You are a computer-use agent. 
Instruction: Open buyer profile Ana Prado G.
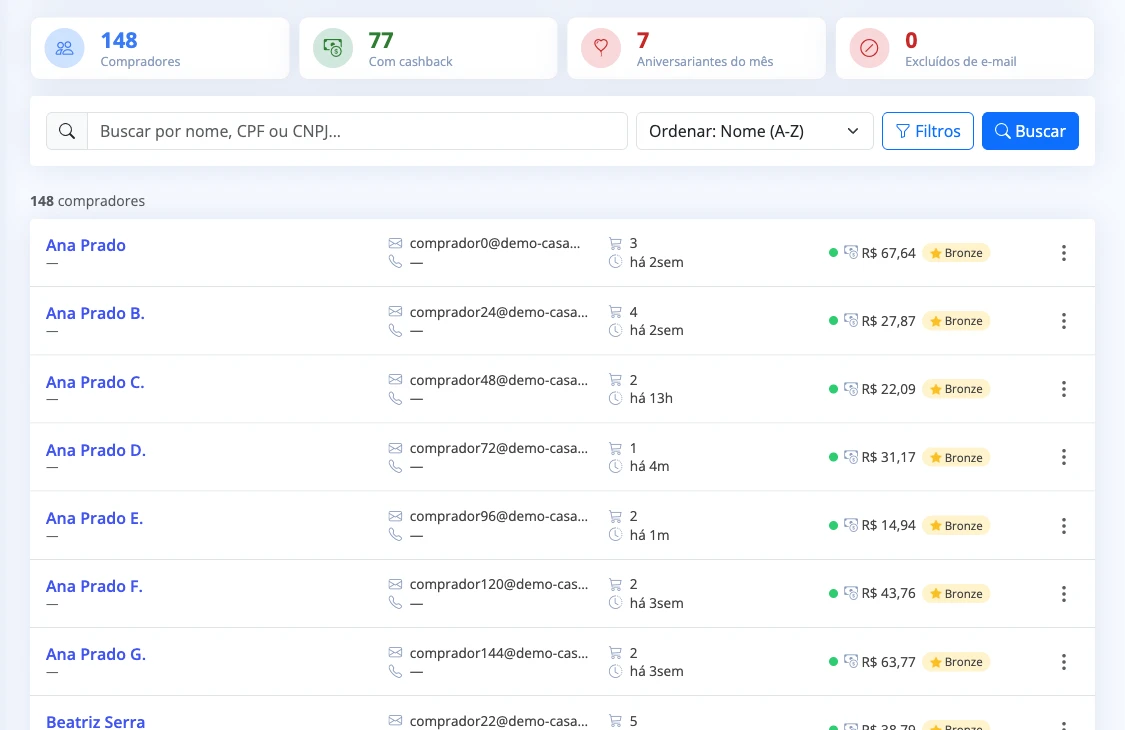pos(96,655)
